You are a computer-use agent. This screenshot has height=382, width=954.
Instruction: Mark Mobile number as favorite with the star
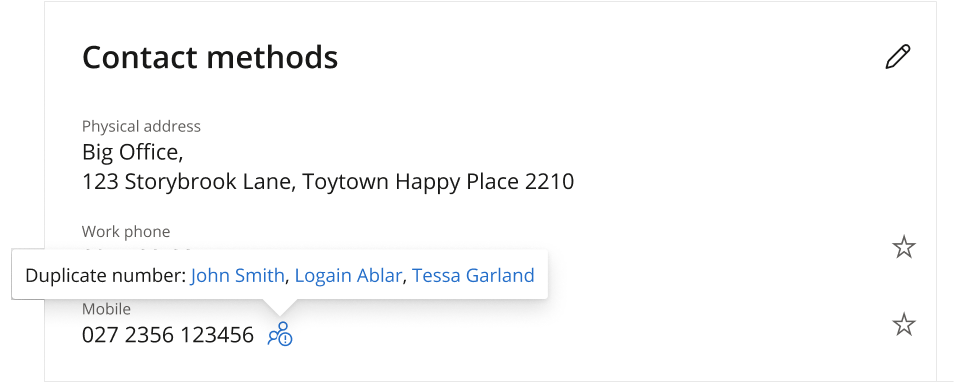tap(904, 324)
